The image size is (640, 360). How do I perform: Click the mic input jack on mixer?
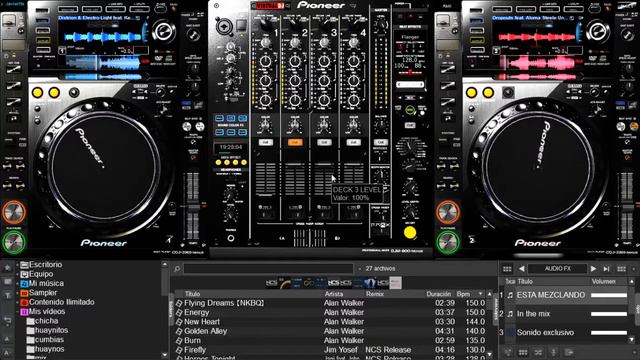pos(224,27)
